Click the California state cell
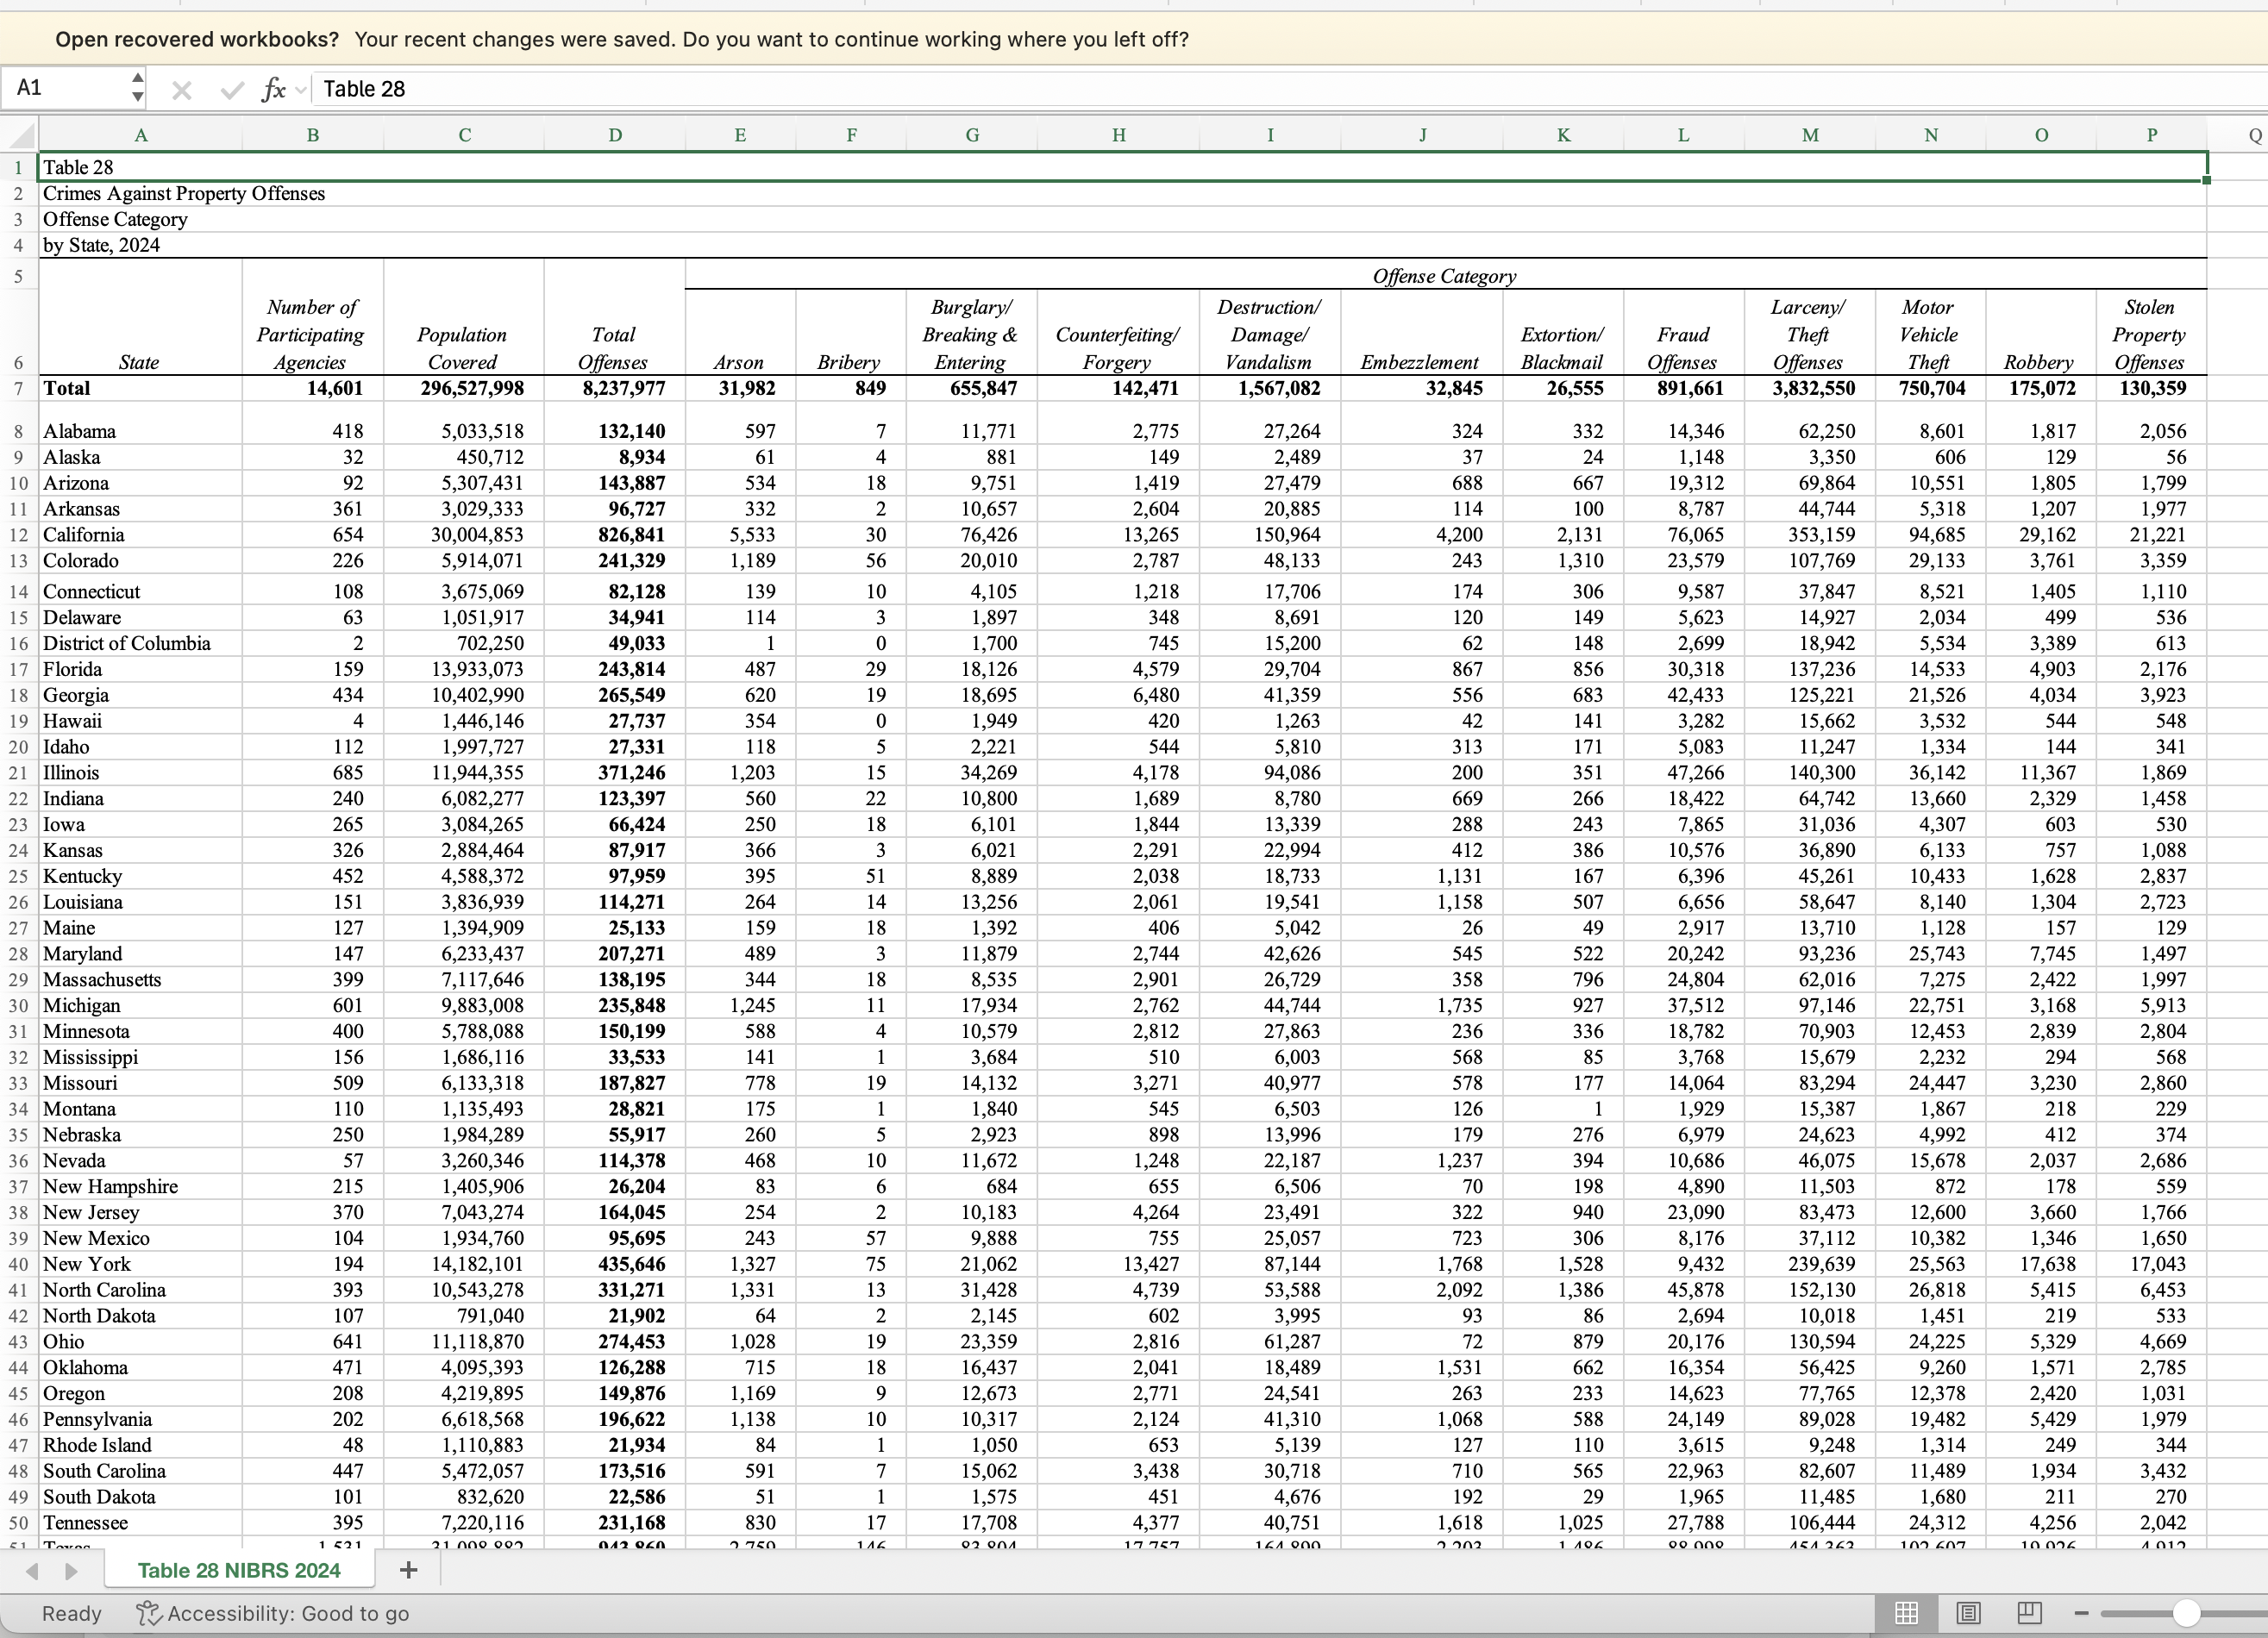 140,535
